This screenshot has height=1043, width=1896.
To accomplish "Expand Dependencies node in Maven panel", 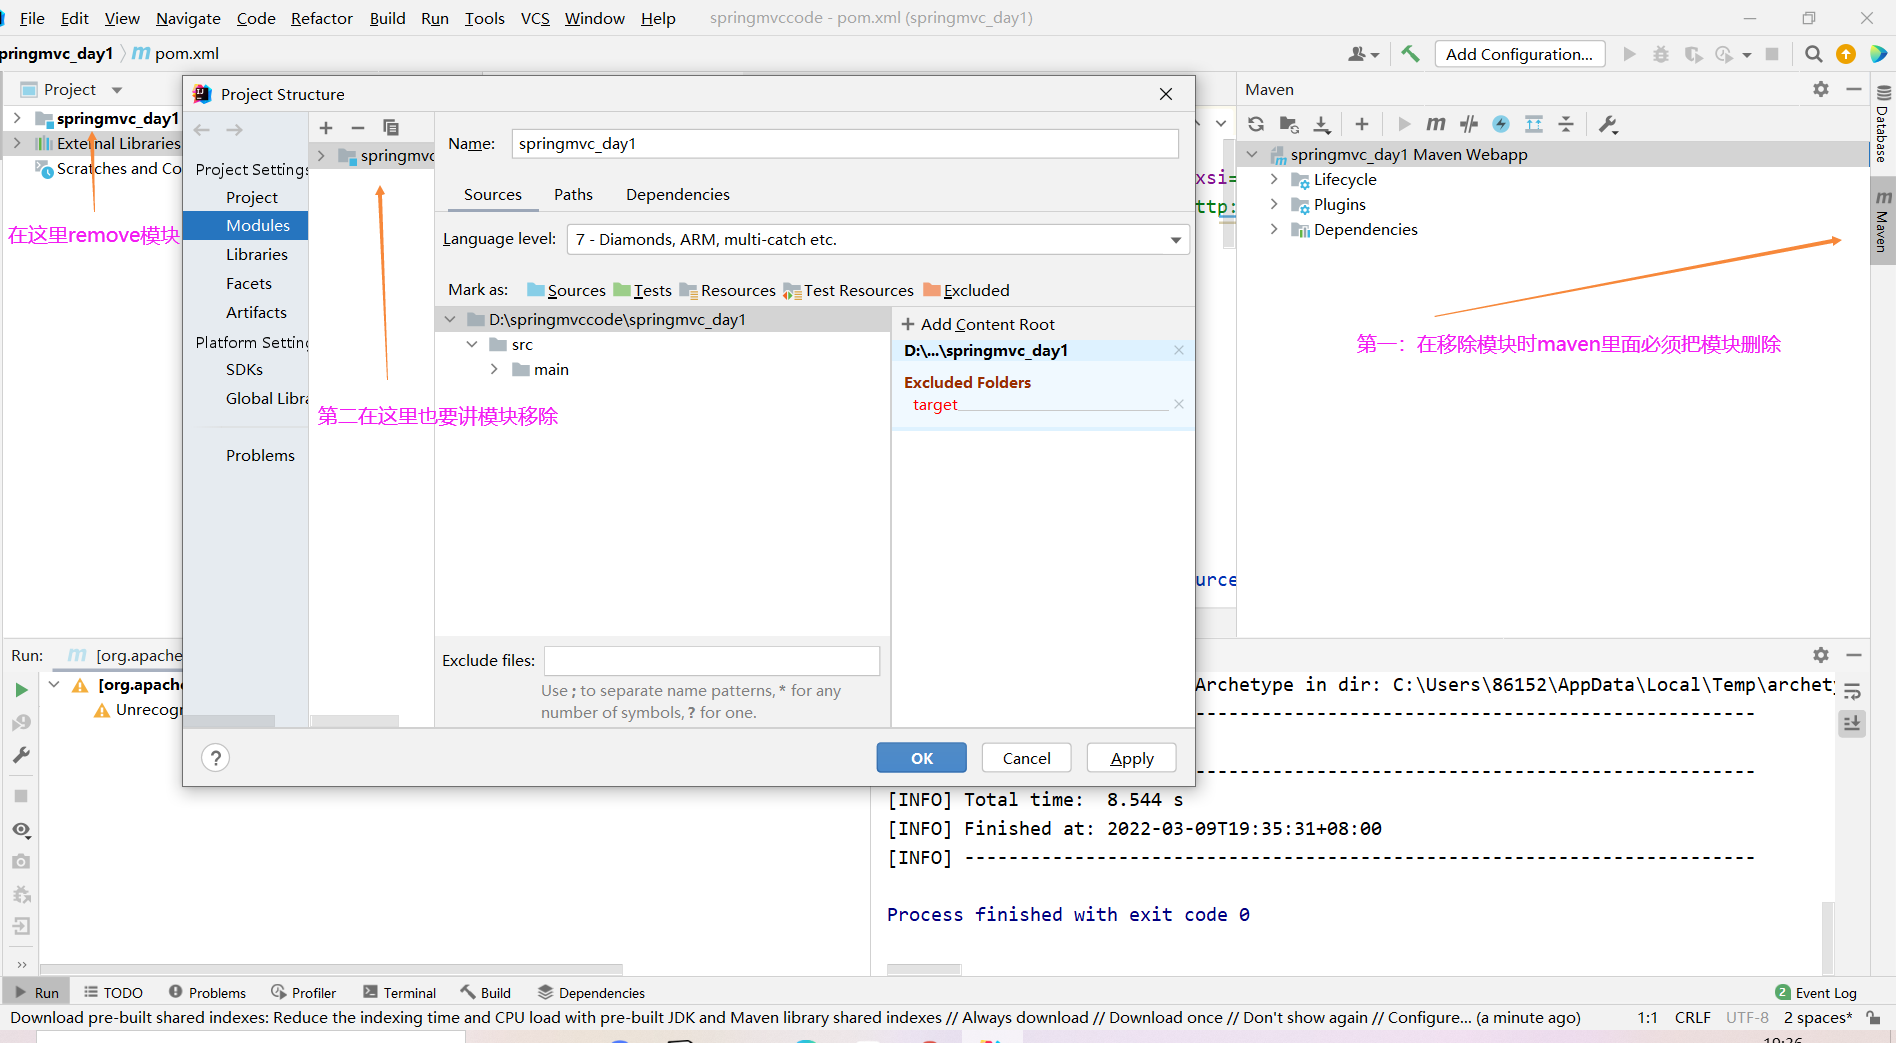I will coord(1274,229).
